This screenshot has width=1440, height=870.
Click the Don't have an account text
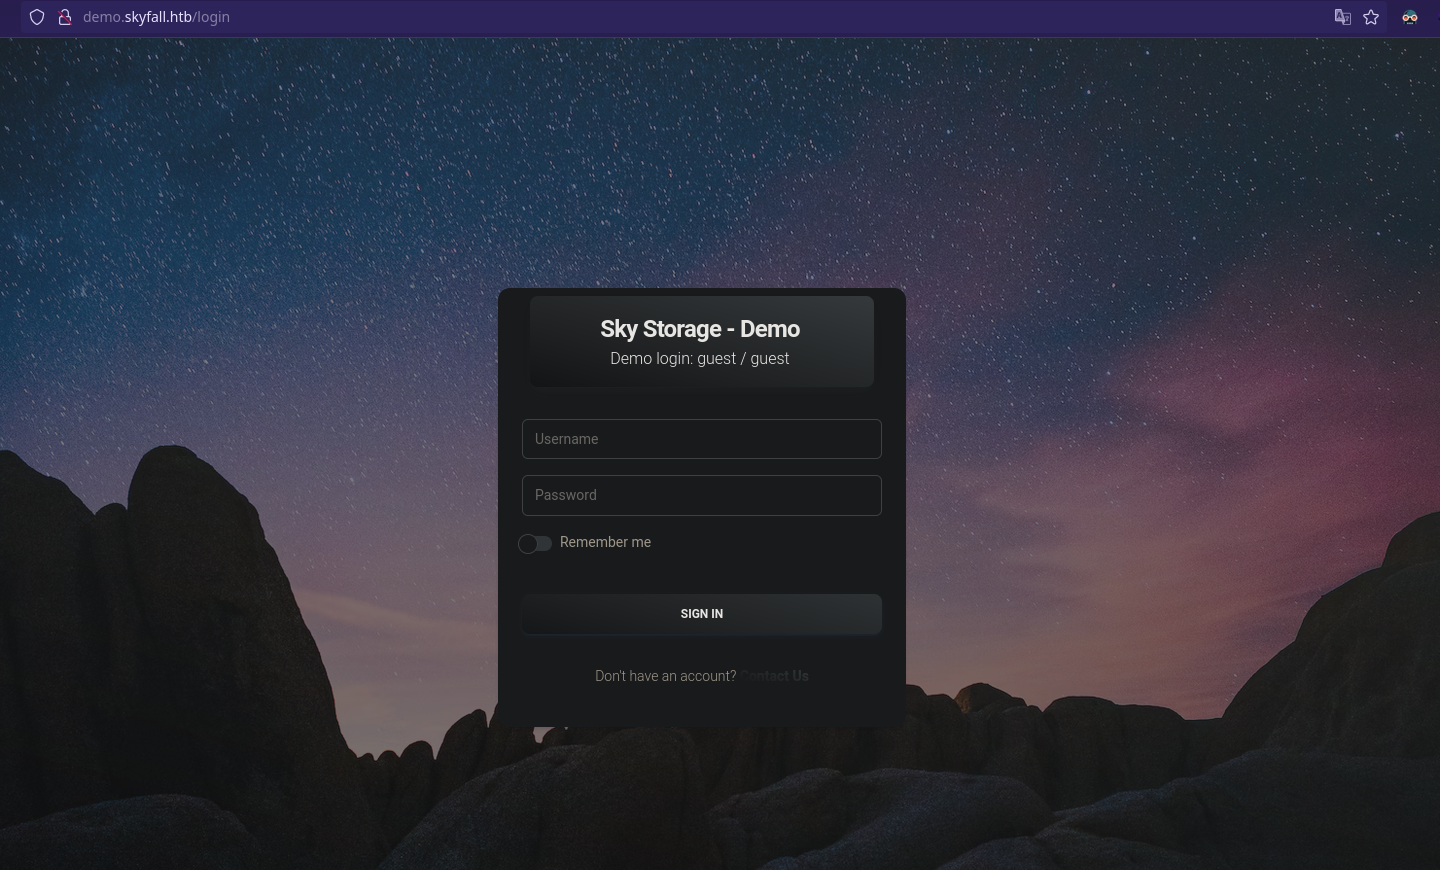pyautogui.click(x=665, y=676)
